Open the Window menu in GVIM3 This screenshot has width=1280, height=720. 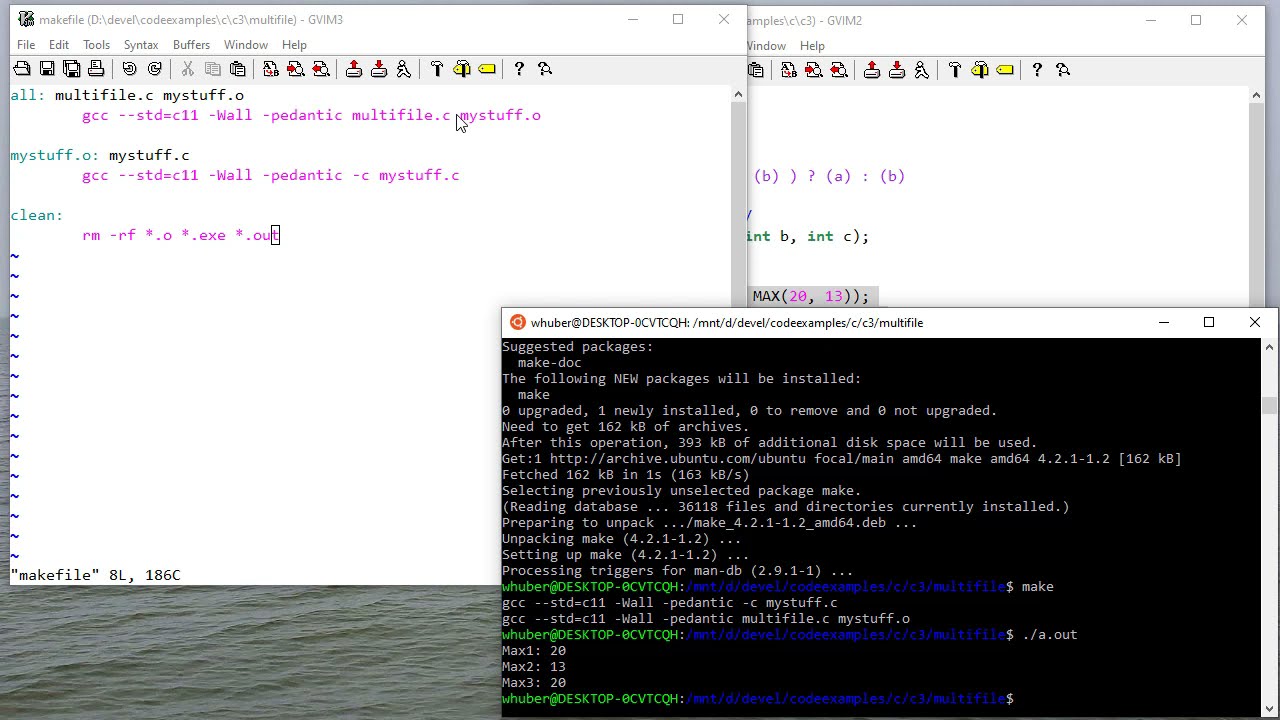point(246,45)
